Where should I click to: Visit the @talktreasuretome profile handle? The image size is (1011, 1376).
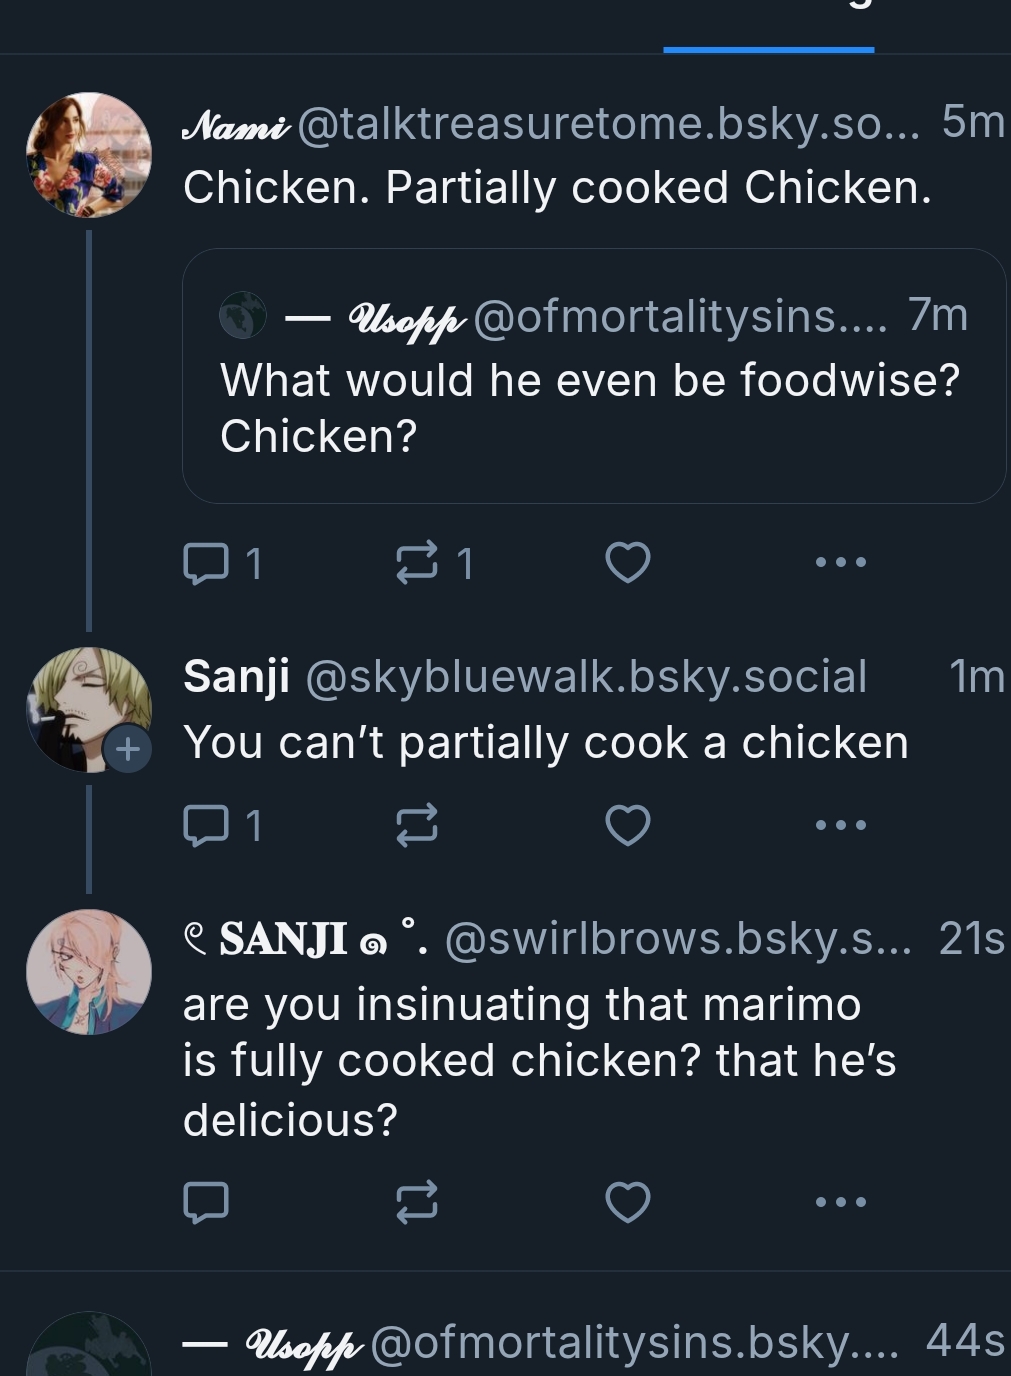(x=608, y=123)
